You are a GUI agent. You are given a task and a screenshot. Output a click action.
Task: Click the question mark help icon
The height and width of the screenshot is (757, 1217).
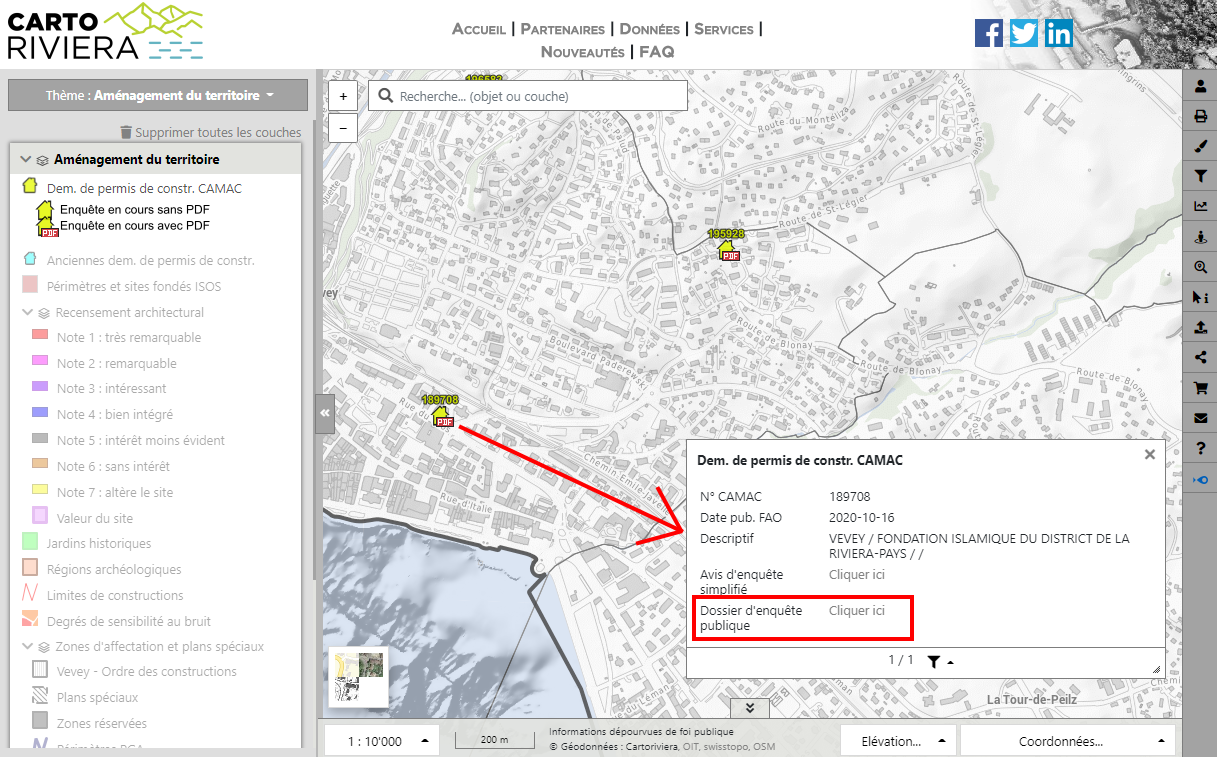click(1201, 449)
